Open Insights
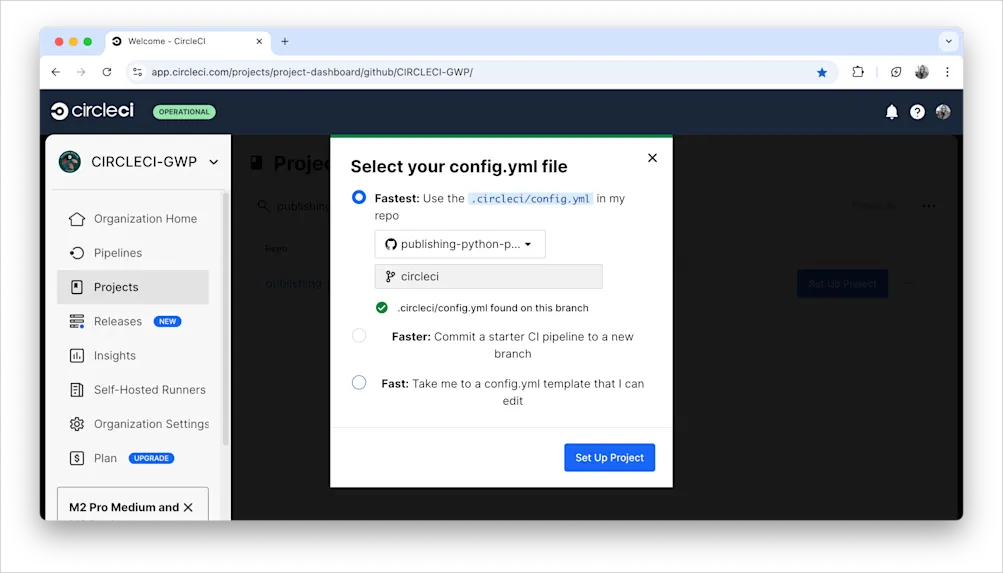 pyautogui.click(x=115, y=356)
